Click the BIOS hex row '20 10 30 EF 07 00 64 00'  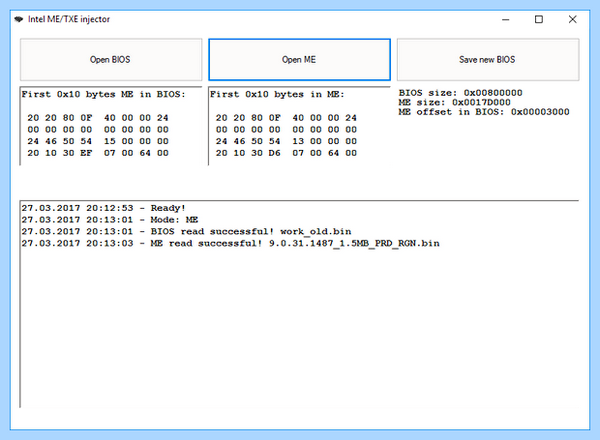pyautogui.click(x=98, y=153)
